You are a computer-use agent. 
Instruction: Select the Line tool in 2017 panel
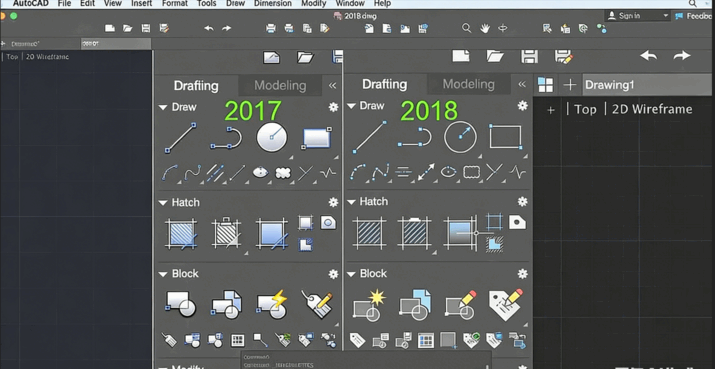point(181,138)
